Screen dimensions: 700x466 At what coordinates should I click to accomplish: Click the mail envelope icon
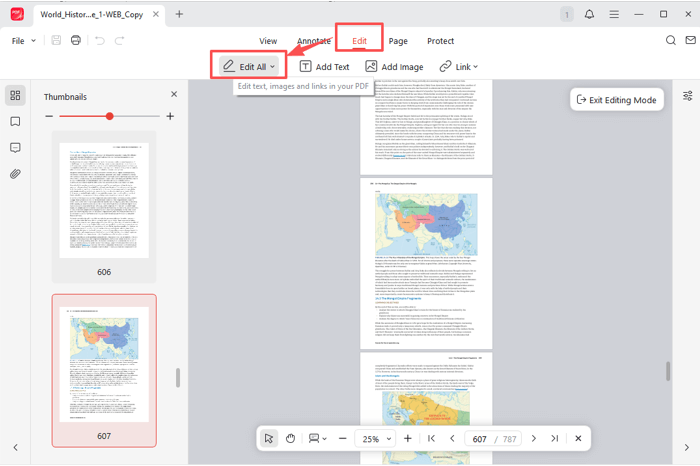(x=690, y=40)
